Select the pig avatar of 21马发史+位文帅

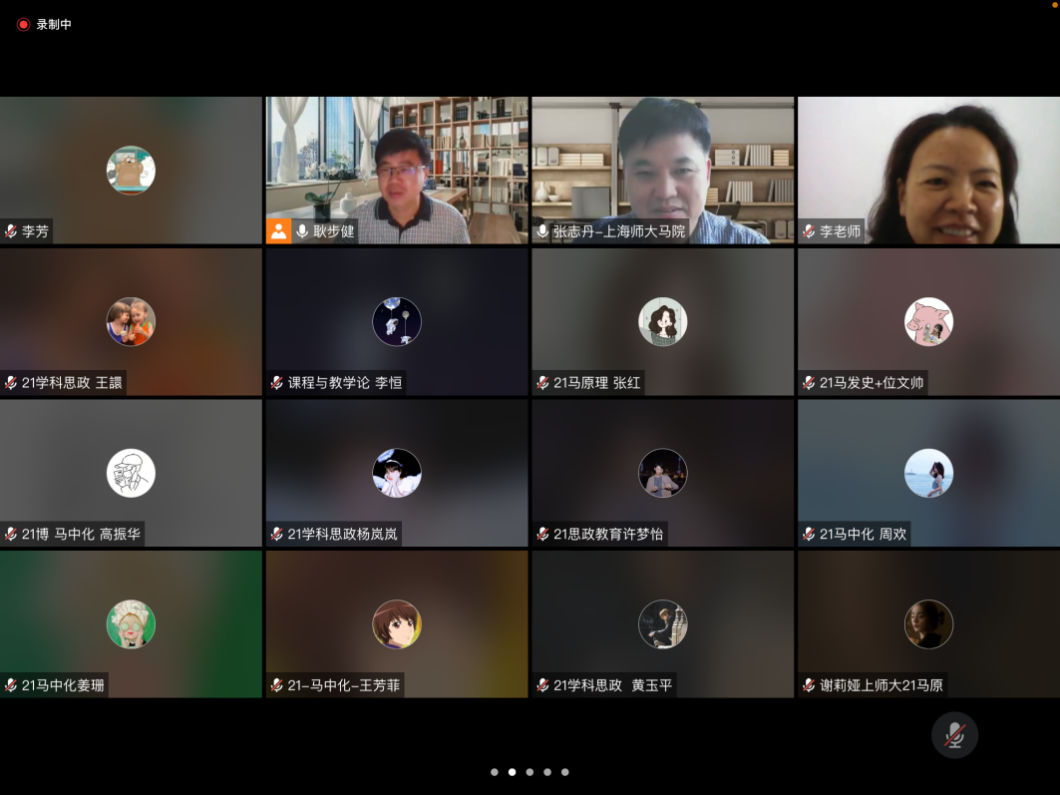[x=928, y=322]
